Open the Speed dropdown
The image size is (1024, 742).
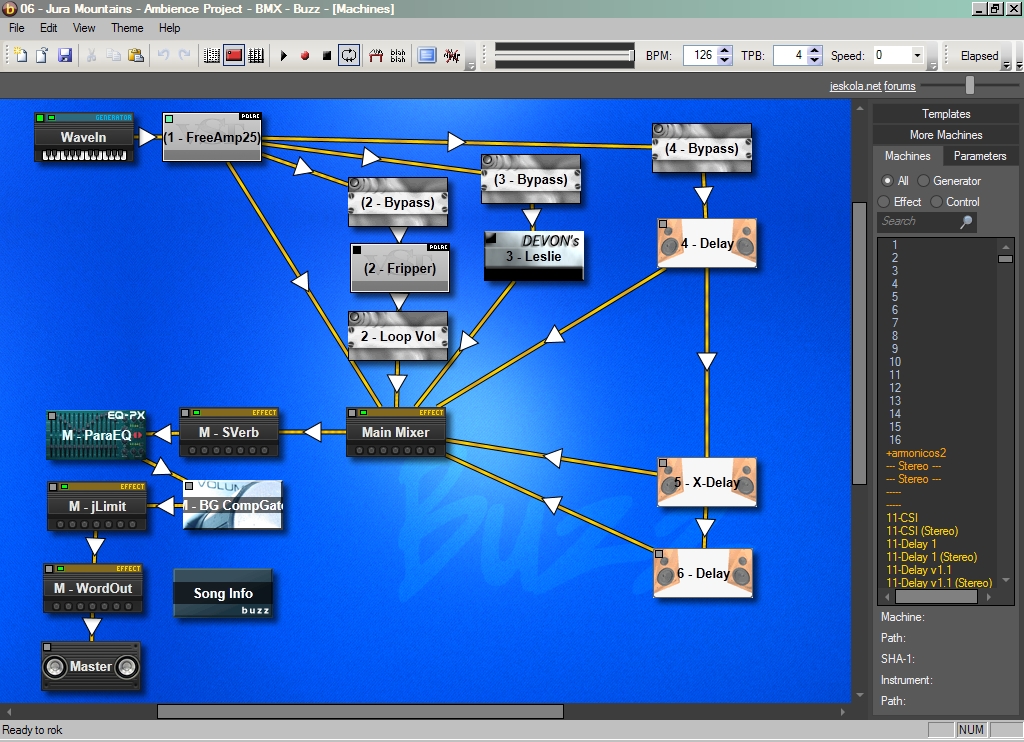pos(917,56)
